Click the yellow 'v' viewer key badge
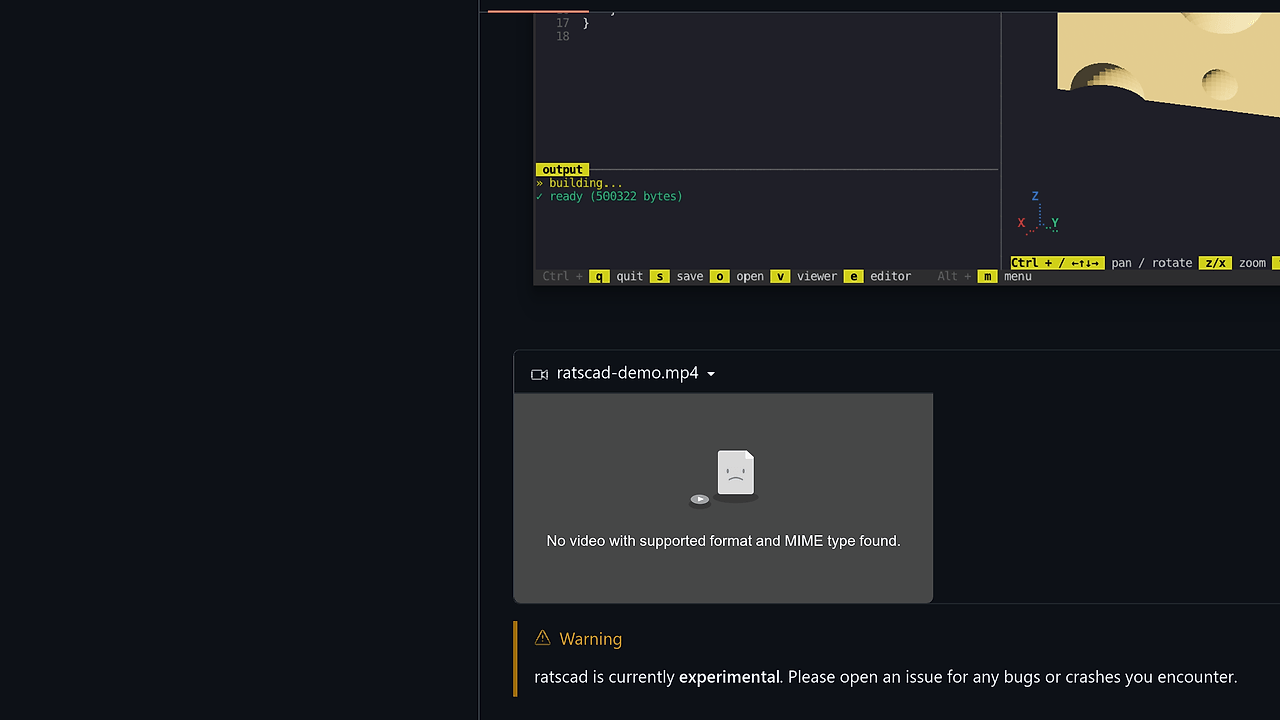1280x720 pixels. tap(780, 276)
